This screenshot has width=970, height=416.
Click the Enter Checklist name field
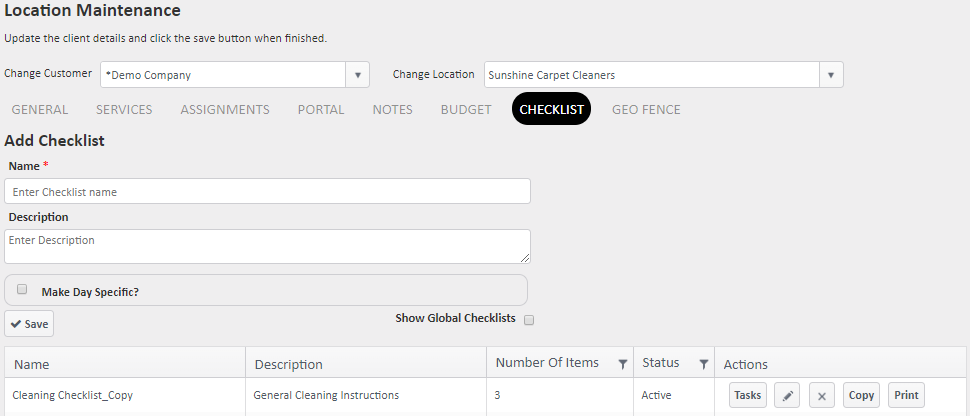click(267, 191)
